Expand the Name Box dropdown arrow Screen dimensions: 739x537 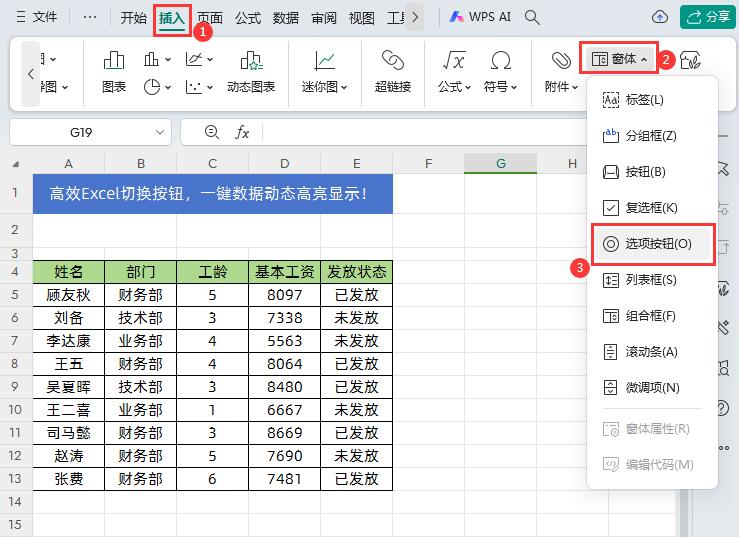point(160,132)
